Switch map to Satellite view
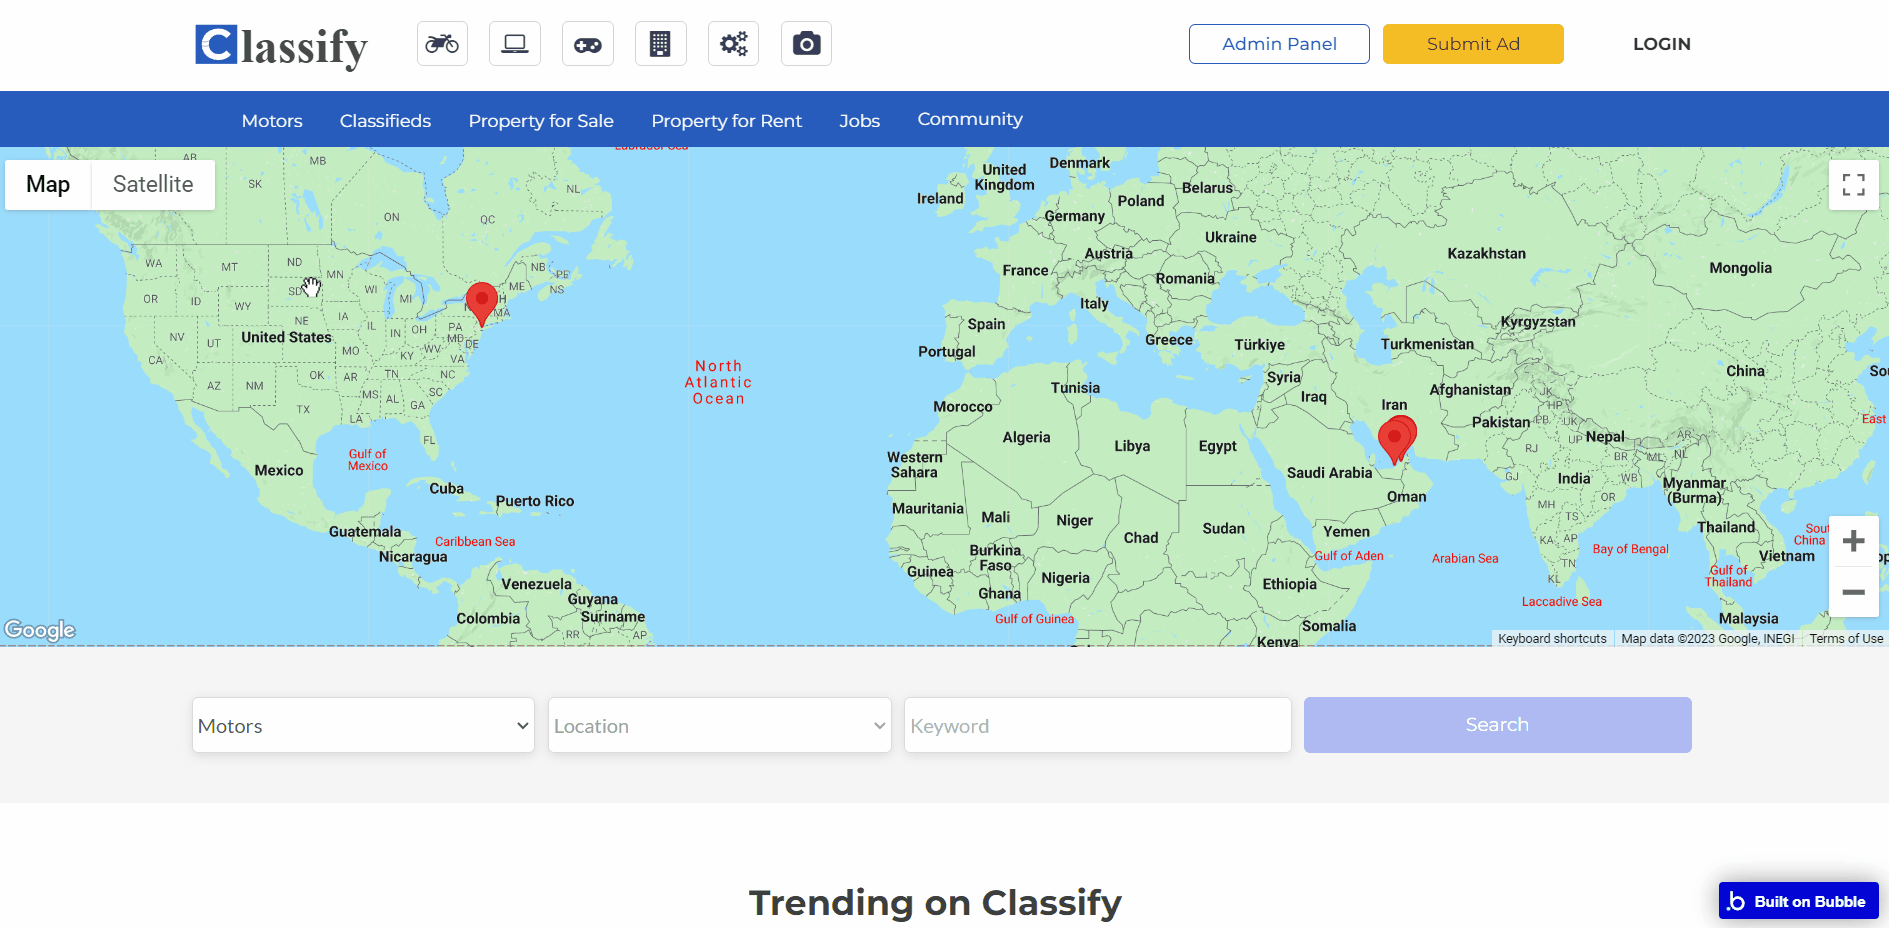Viewport: 1889px width, 928px height. pos(153,184)
